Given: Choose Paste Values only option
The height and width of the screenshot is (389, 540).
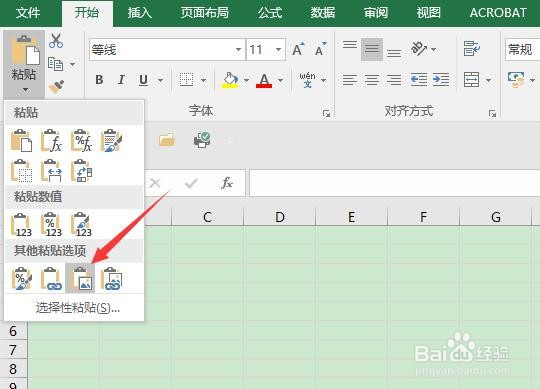Looking at the screenshot, I should coord(21,225).
